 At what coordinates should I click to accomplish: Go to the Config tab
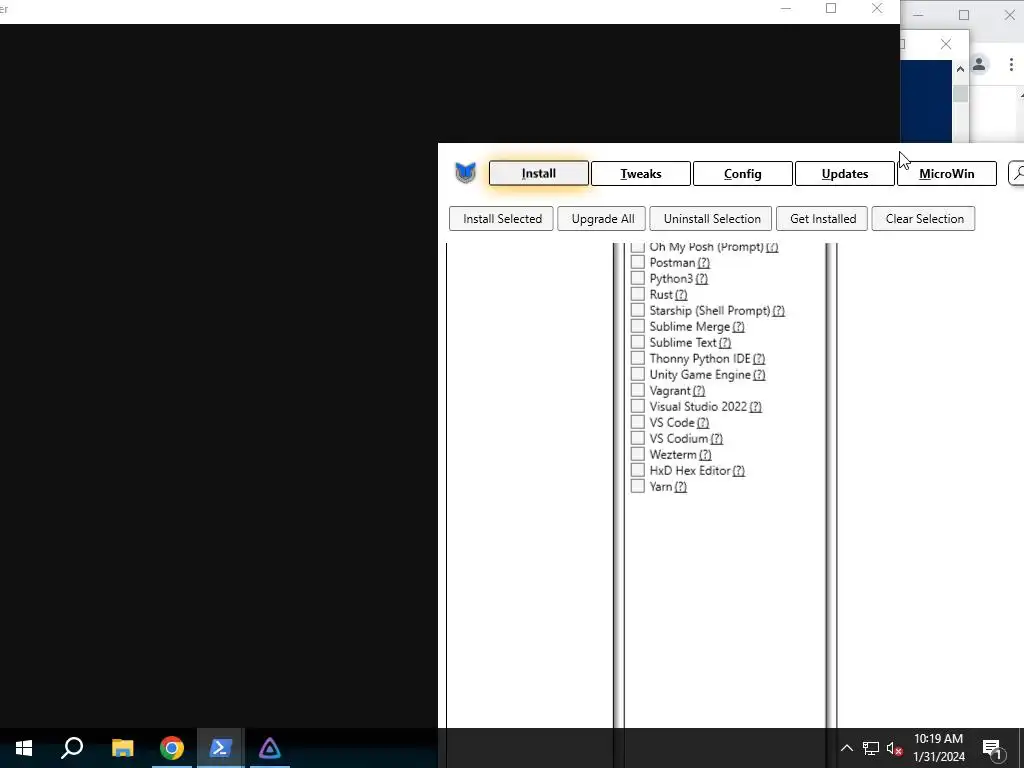tap(743, 174)
